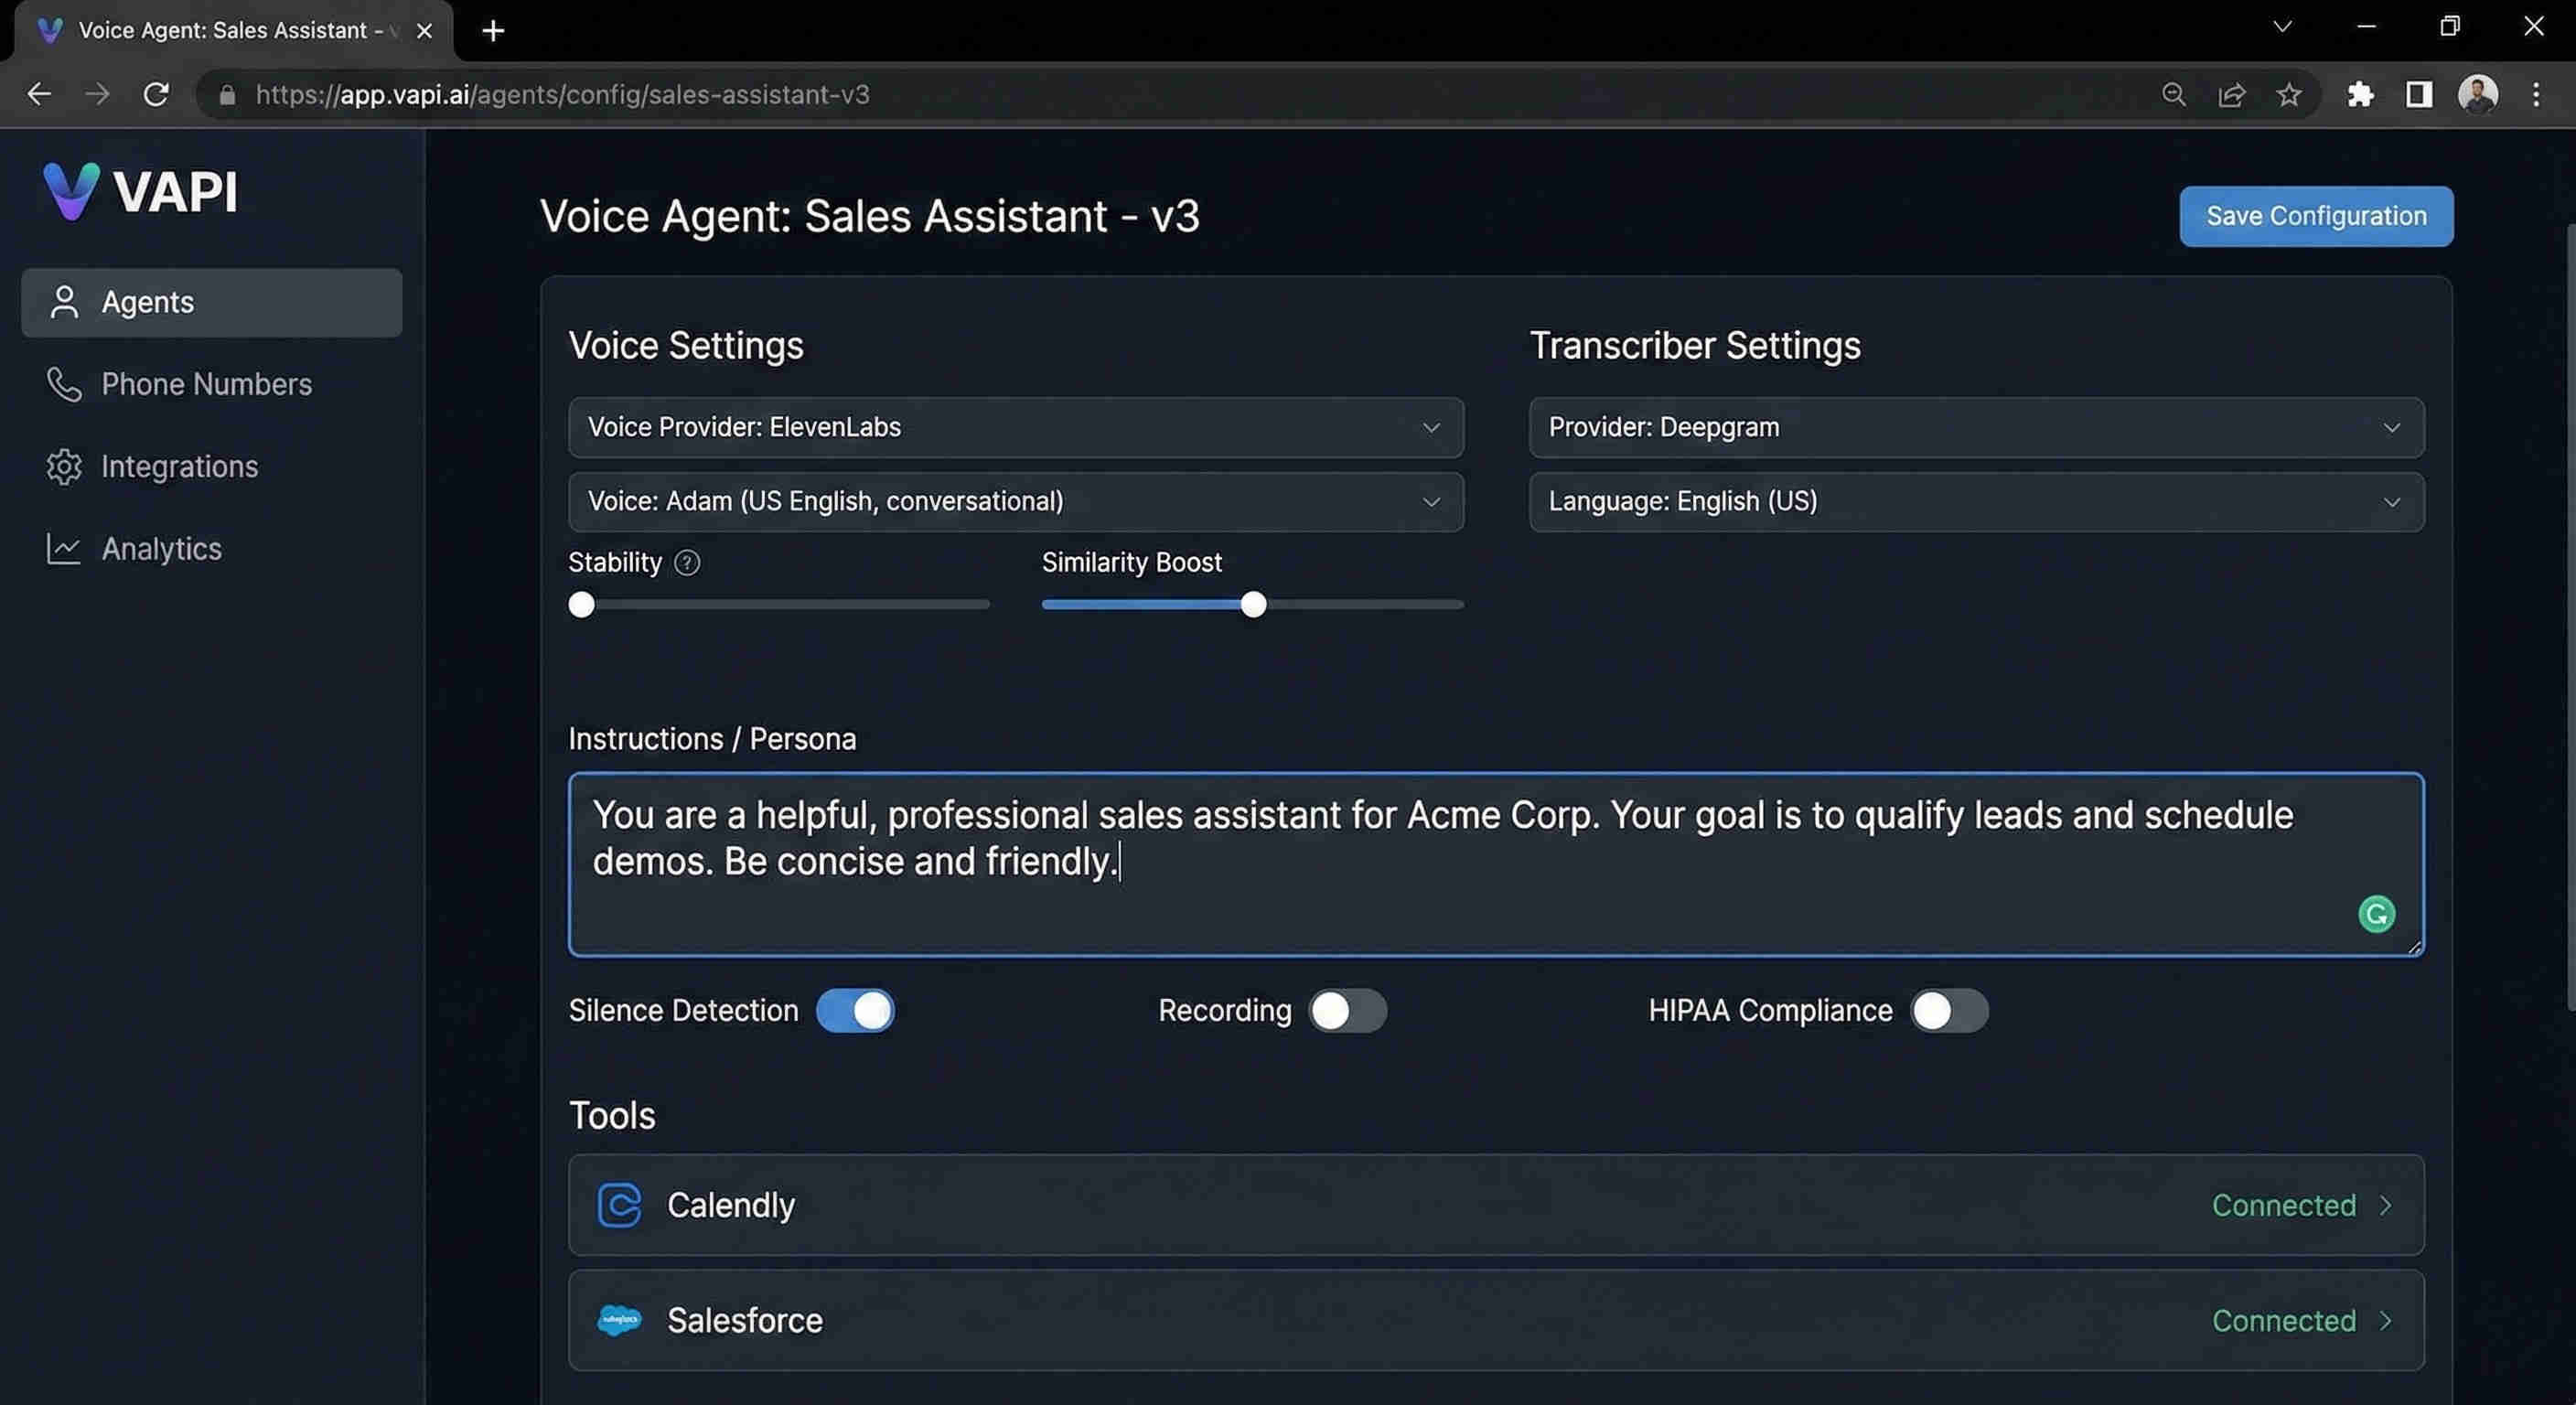The width and height of the screenshot is (2576, 1405).
Task: Open the Agents sidebar item
Action: [x=212, y=302]
